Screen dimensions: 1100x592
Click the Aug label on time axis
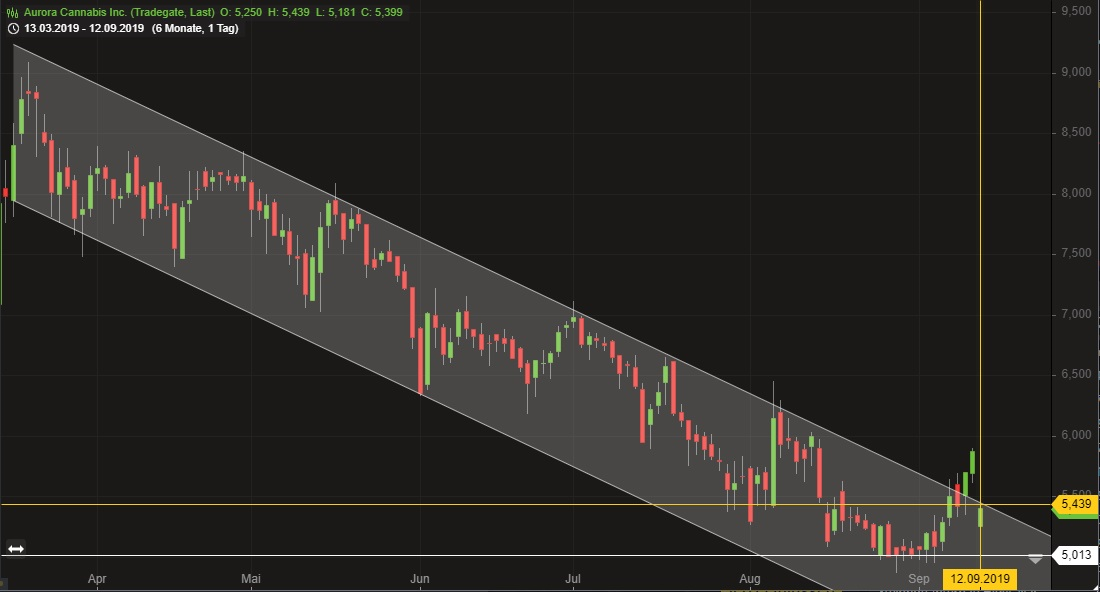[x=750, y=579]
